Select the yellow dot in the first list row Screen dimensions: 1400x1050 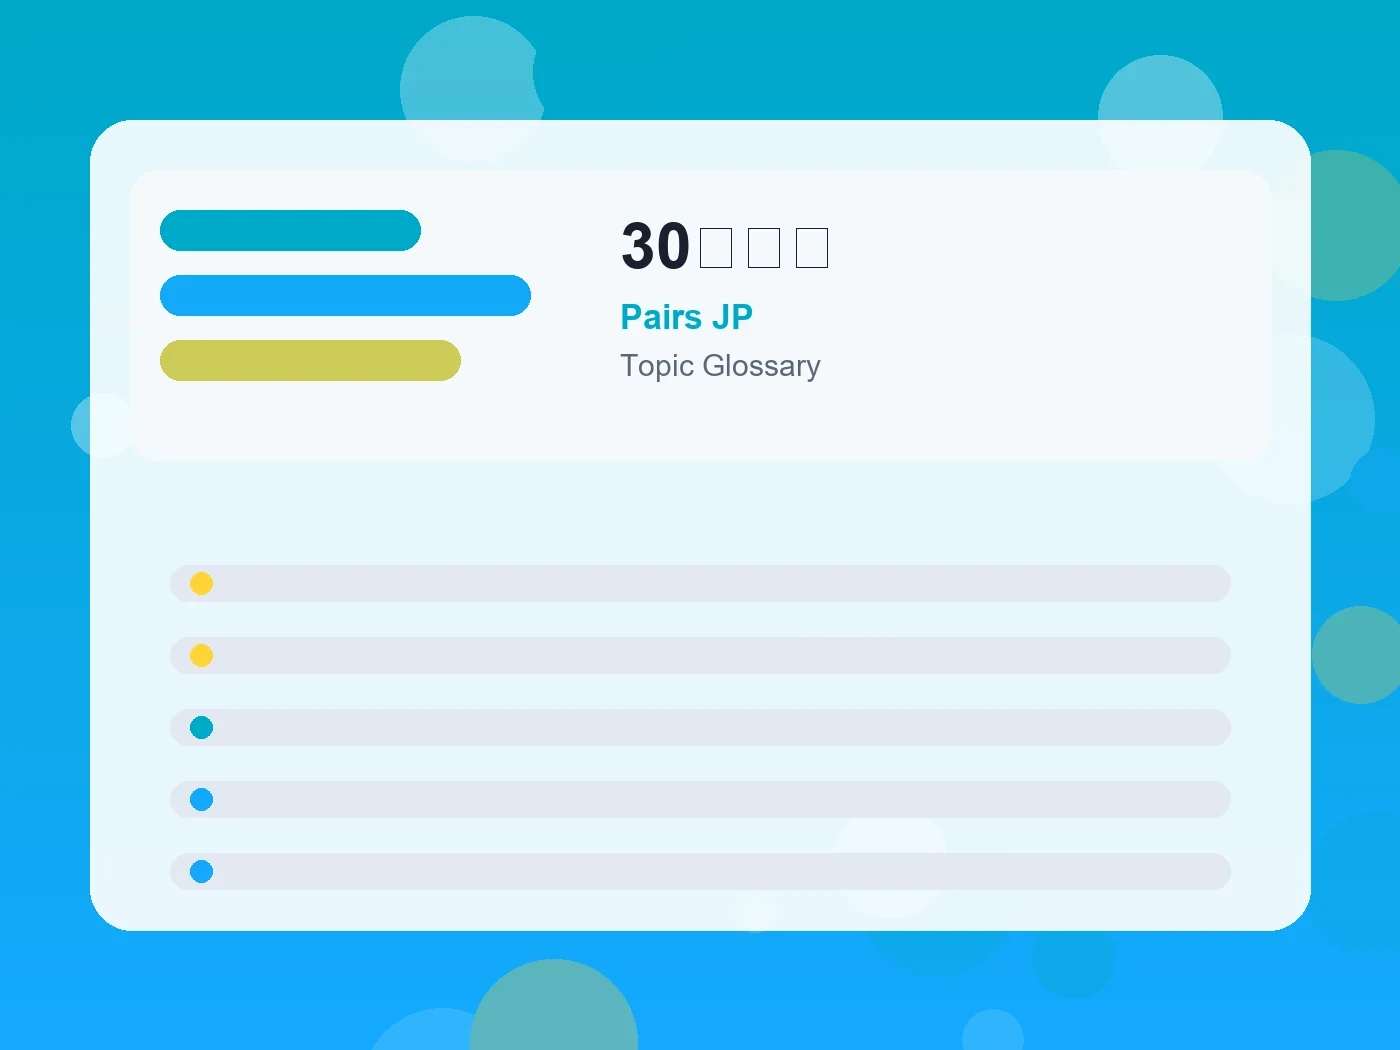point(201,583)
